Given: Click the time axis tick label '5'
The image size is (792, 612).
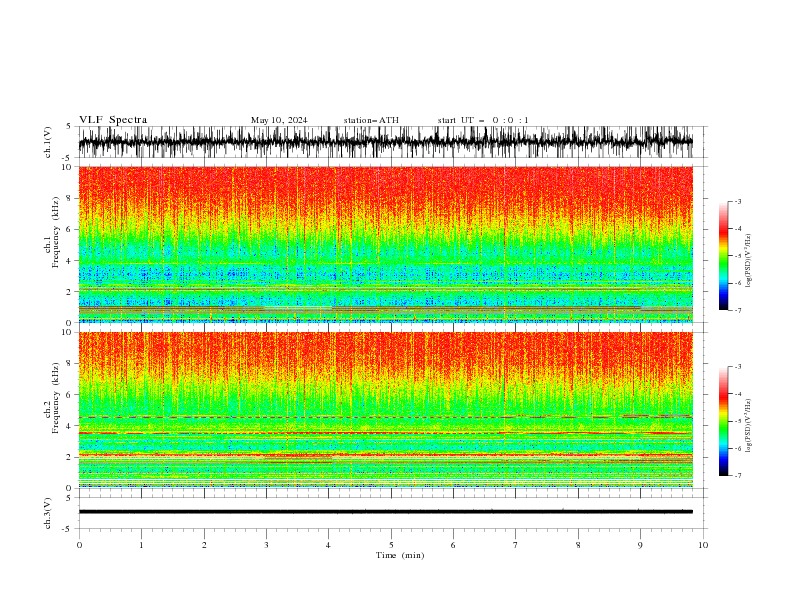Looking at the screenshot, I should coord(391,545).
